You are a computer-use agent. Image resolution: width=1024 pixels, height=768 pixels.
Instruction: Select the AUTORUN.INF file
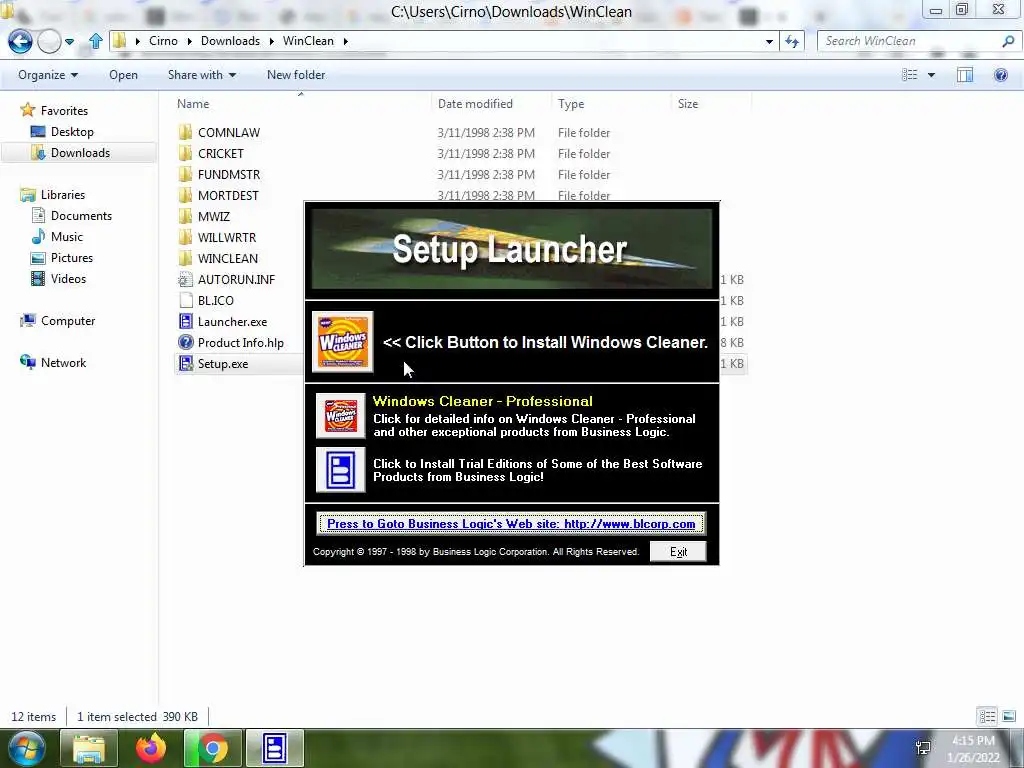pos(236,280)
